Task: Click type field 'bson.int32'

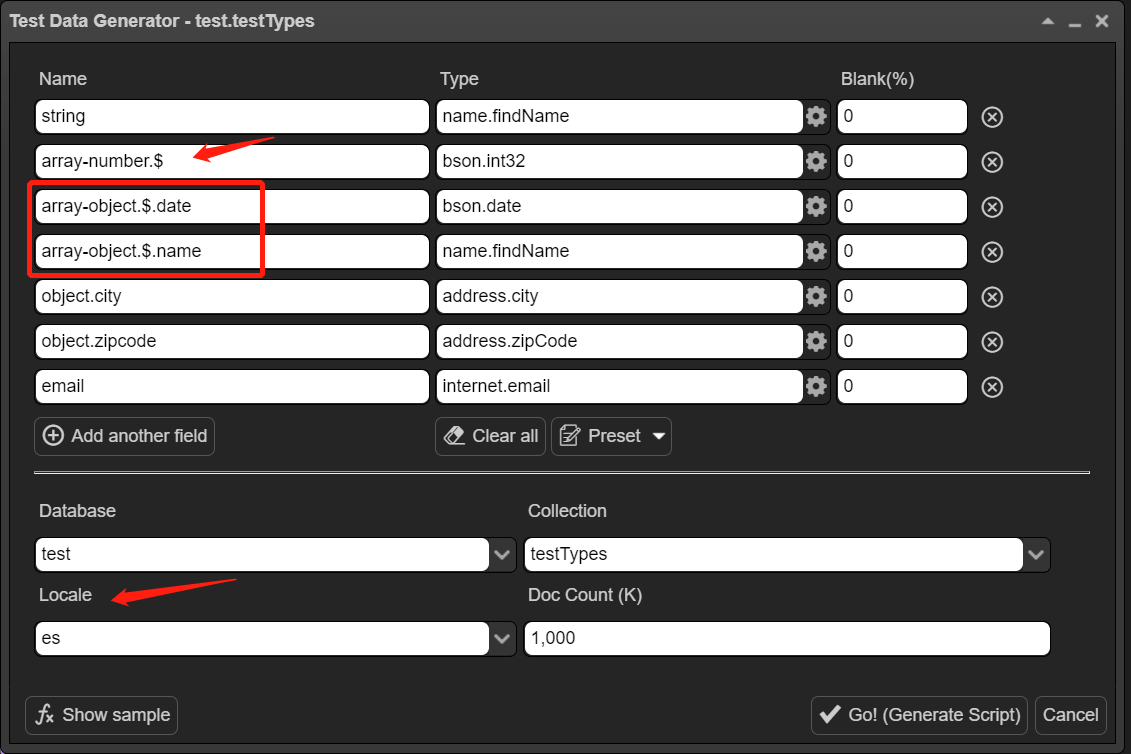Action: [620, 161]
